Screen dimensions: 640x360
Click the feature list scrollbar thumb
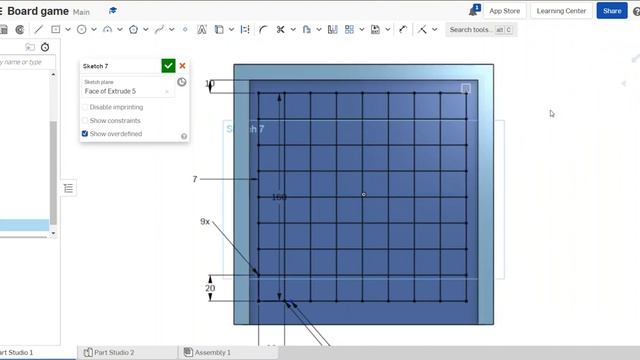point(53,173)
